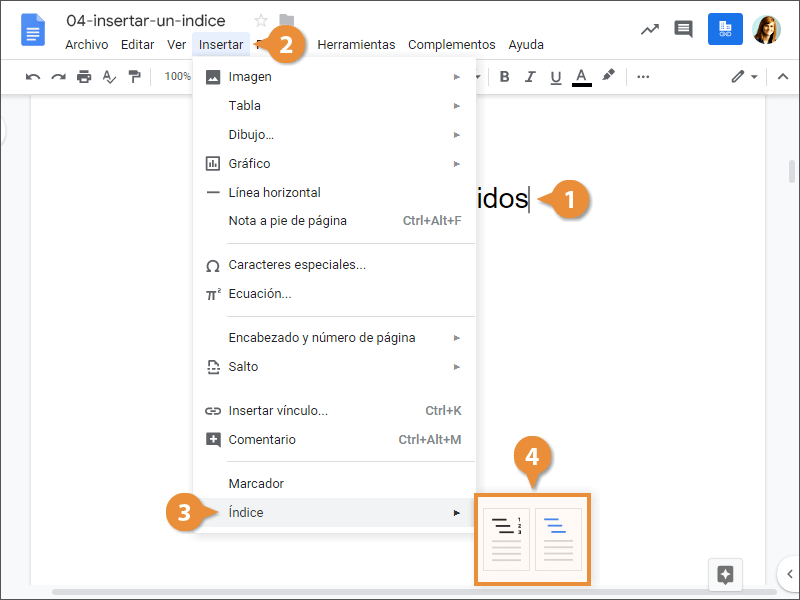Screen dimensions: 800x600
Task: Open the text color picker
Action: 582,77
